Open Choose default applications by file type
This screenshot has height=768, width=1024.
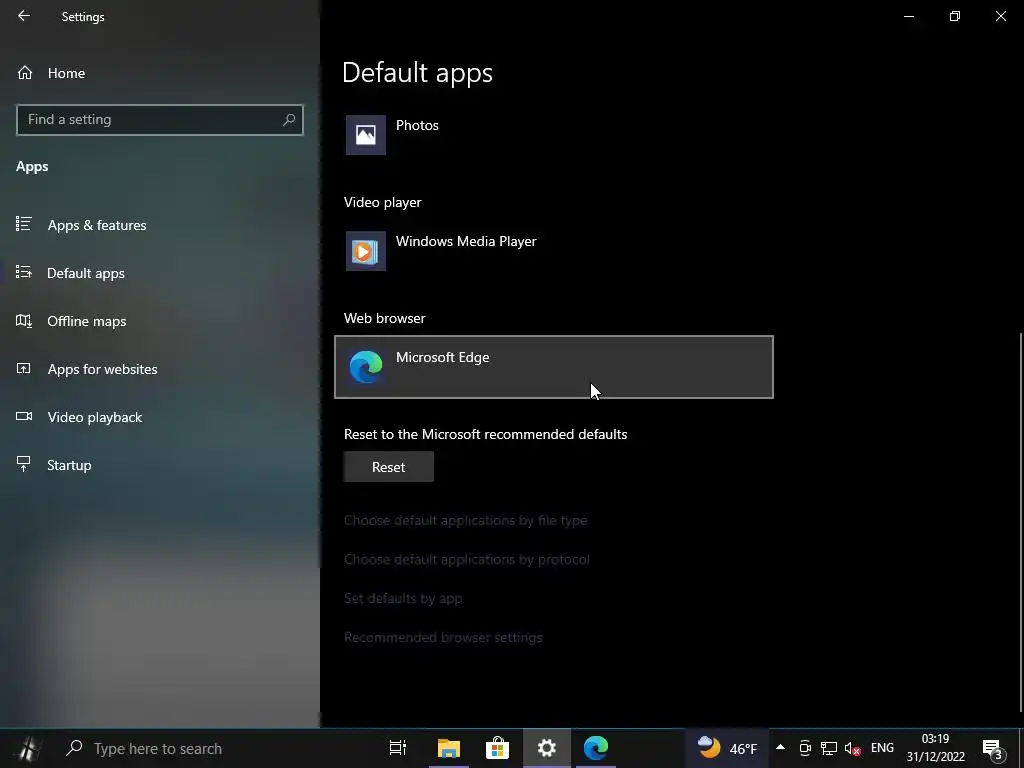[466, 520]
